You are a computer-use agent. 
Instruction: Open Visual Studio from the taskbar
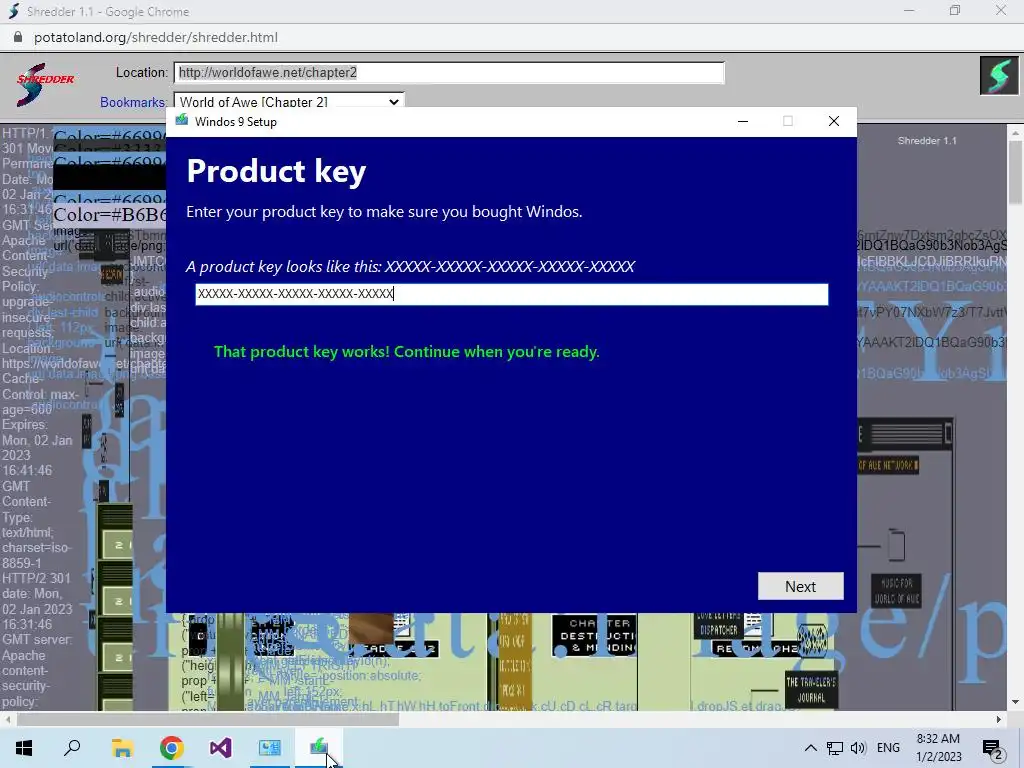(x=220, y=748)
